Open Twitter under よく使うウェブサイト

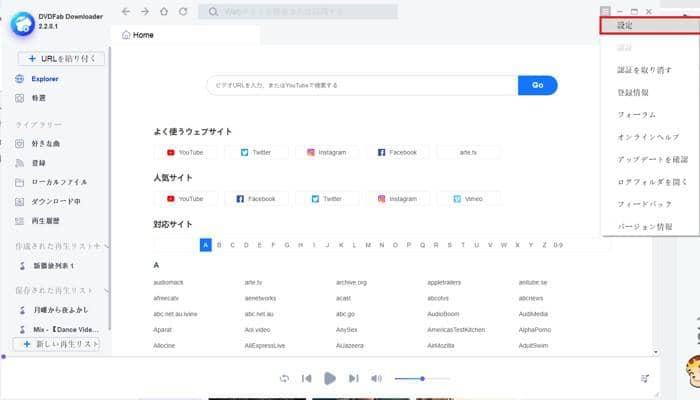point(256,152)
